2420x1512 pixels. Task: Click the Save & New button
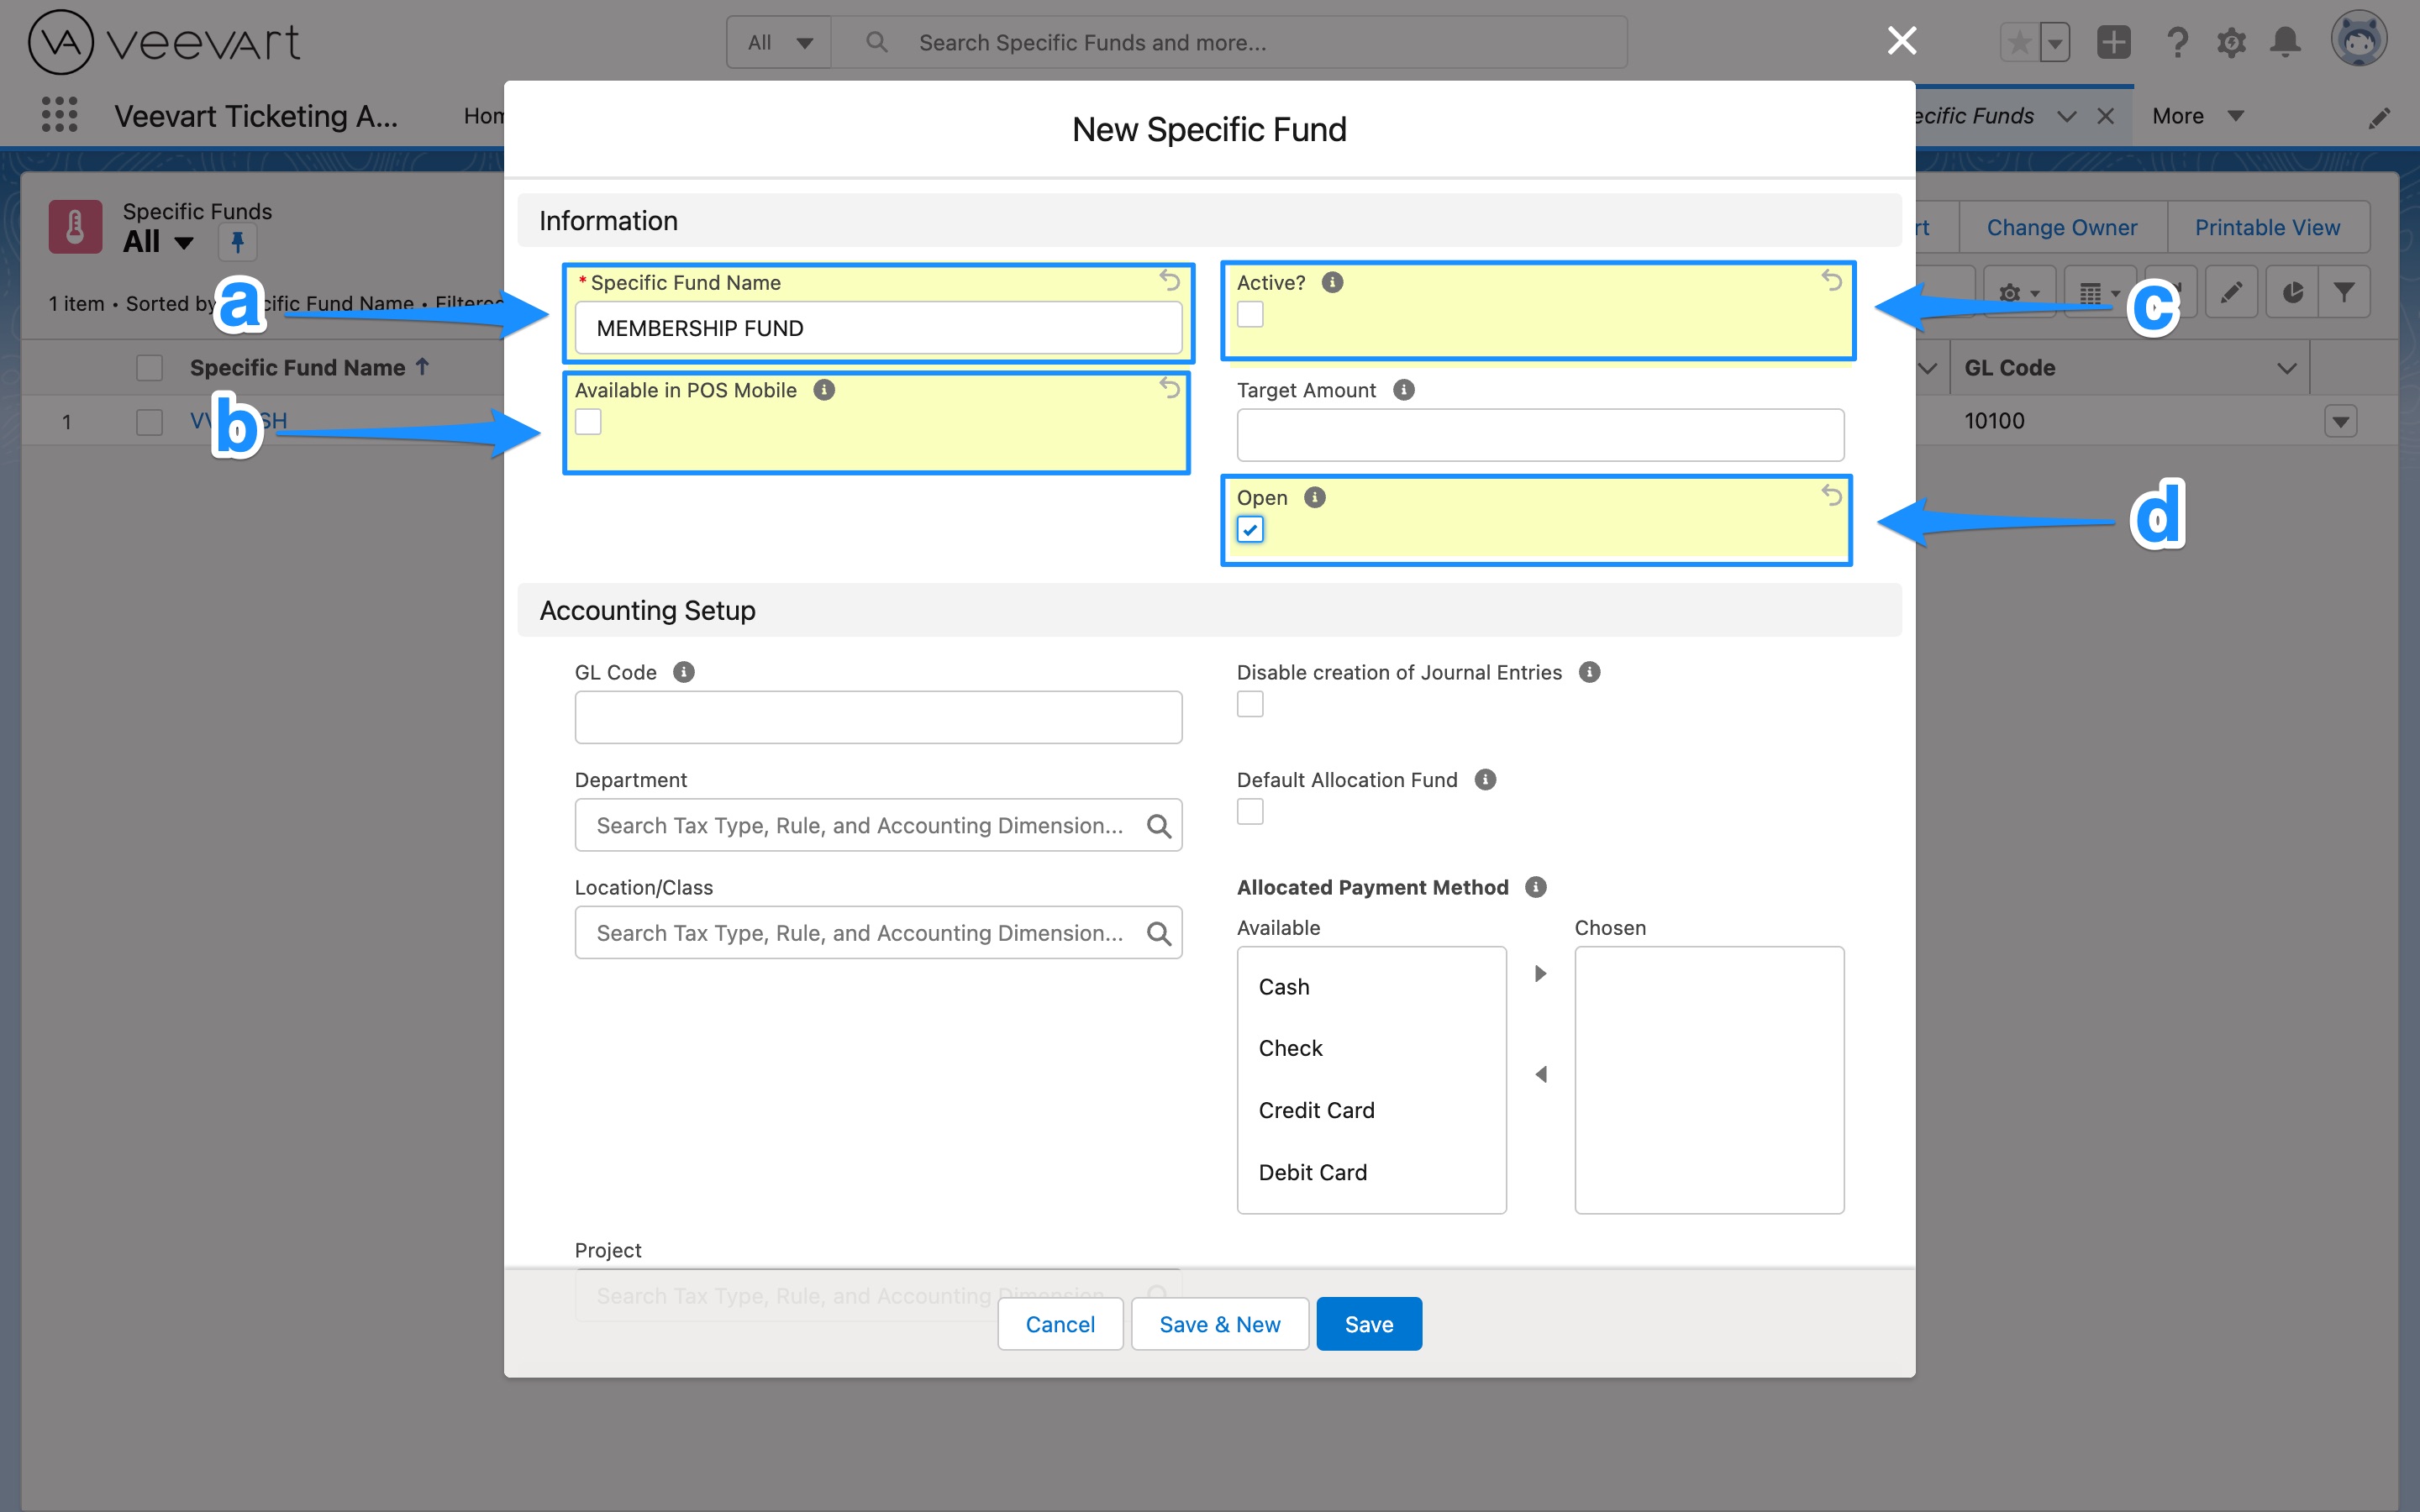click(1219, 1323)
